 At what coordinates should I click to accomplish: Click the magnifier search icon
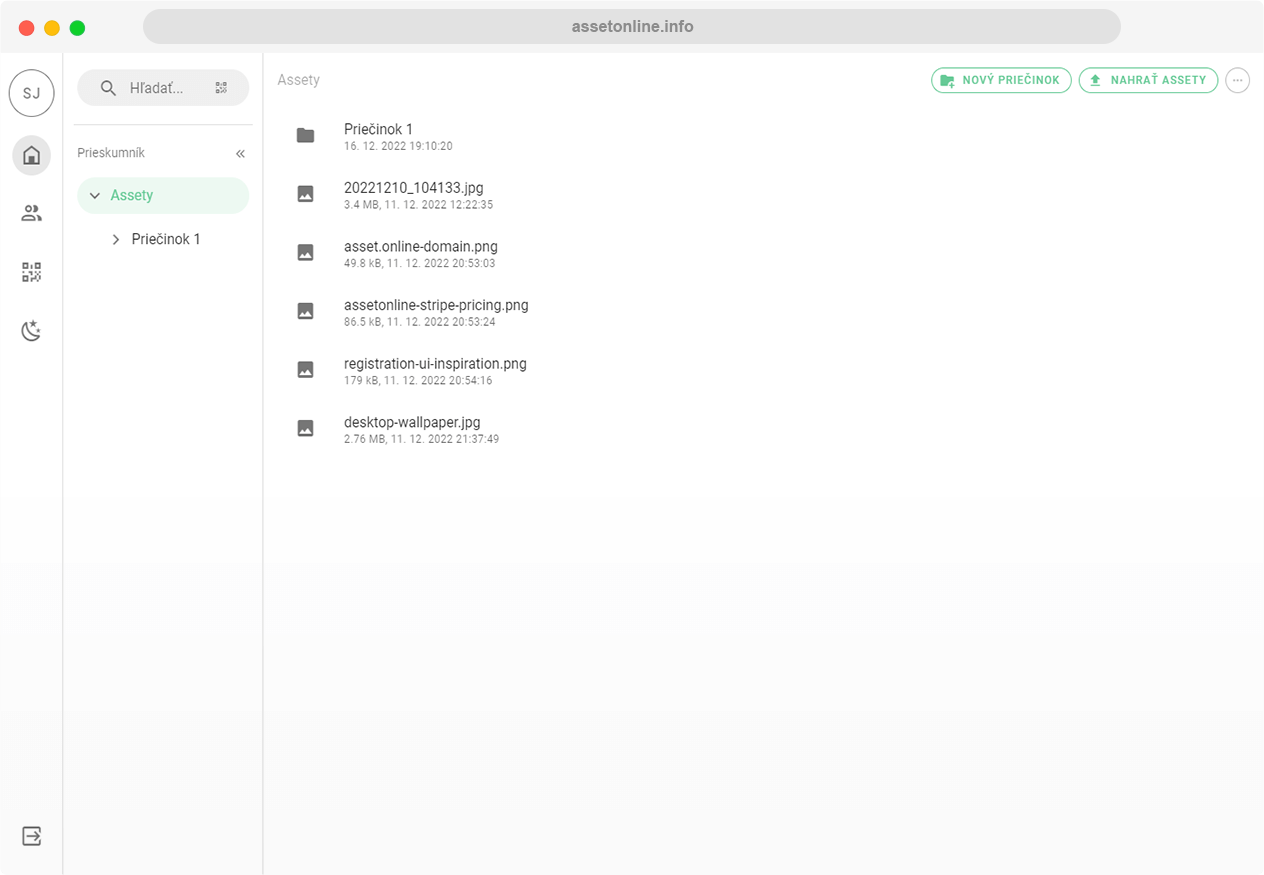(x=108, y=88)
